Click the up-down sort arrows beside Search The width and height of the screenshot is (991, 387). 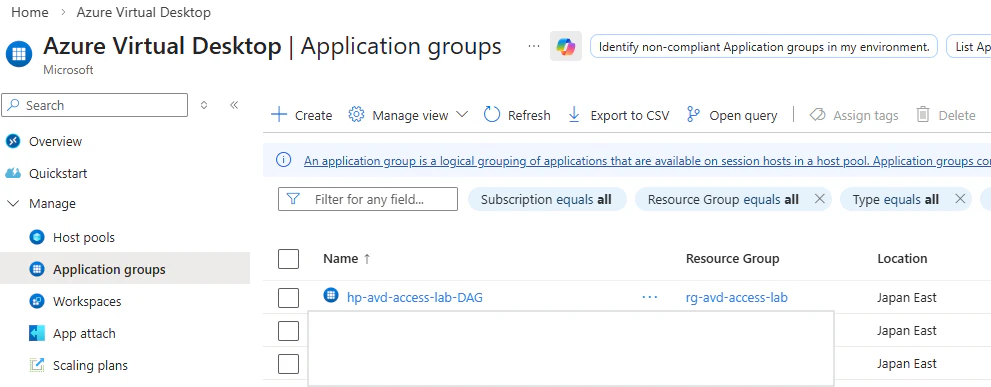[x=204, y=105]
